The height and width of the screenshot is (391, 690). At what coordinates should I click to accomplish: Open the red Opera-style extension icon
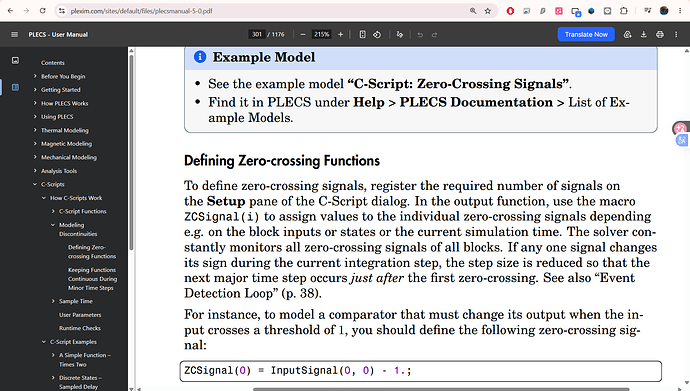point(510,11)
